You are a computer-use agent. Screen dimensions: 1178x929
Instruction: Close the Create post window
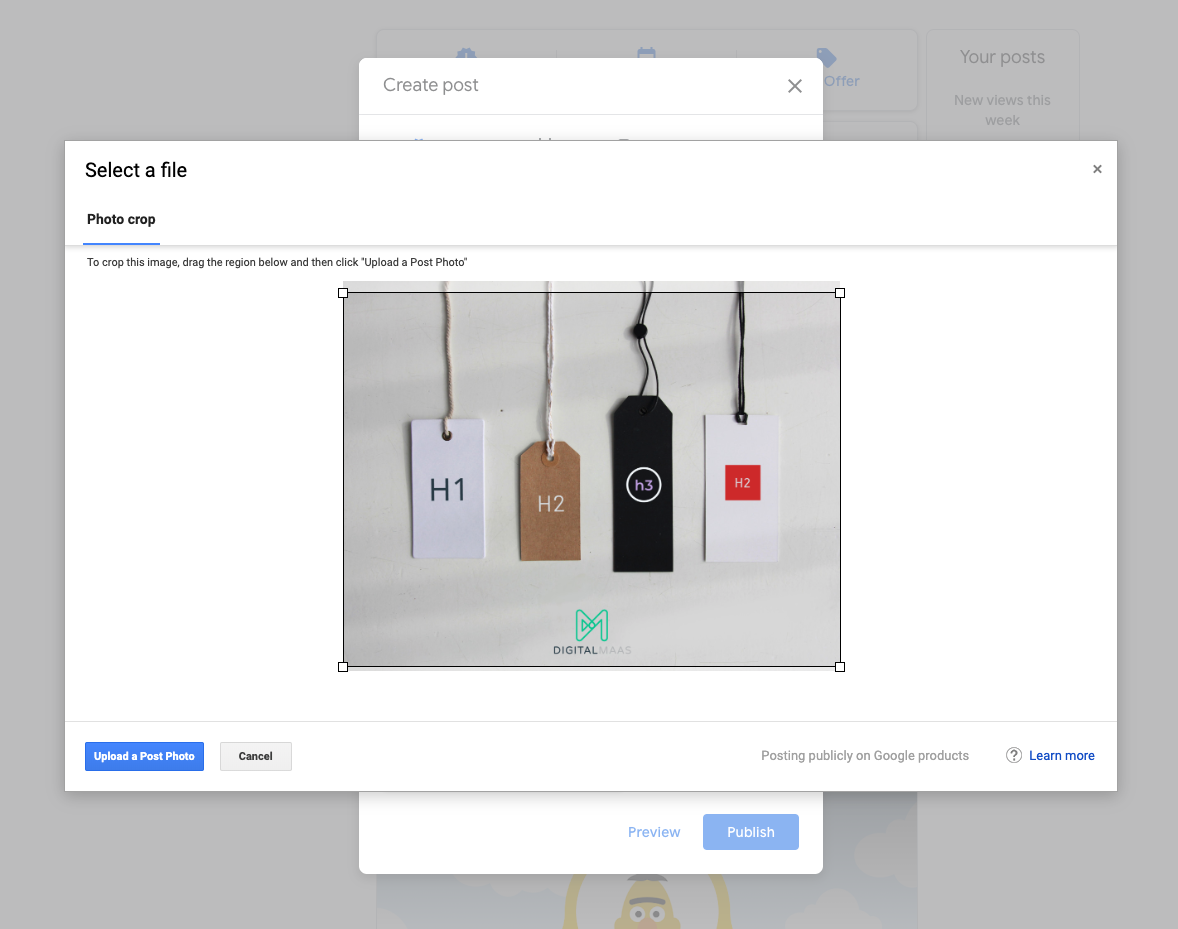(x=795, y=86)
